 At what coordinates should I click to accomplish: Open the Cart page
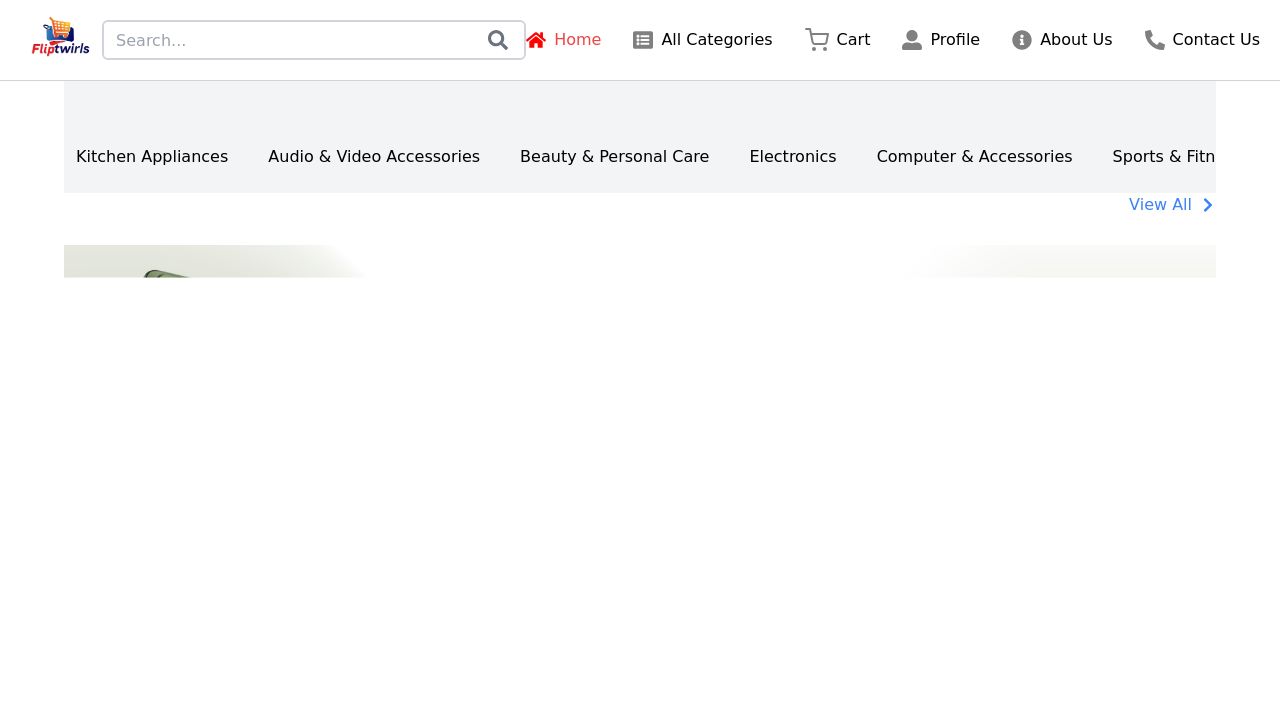pyautogui.click(x=838, y=40)
